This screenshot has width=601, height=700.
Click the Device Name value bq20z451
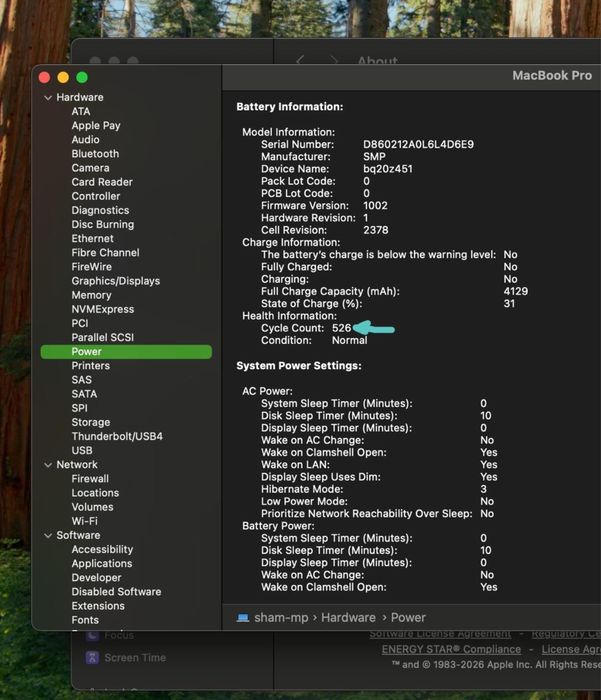(388, 169)
